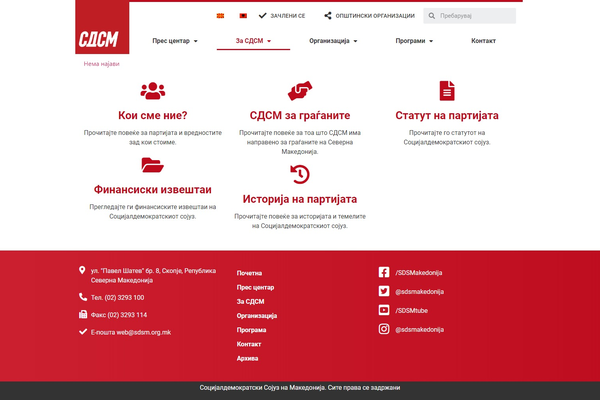Click the open folder icon above Финансиски извештаи
Viewport: 600px width, 400px height.
point(153,165)
